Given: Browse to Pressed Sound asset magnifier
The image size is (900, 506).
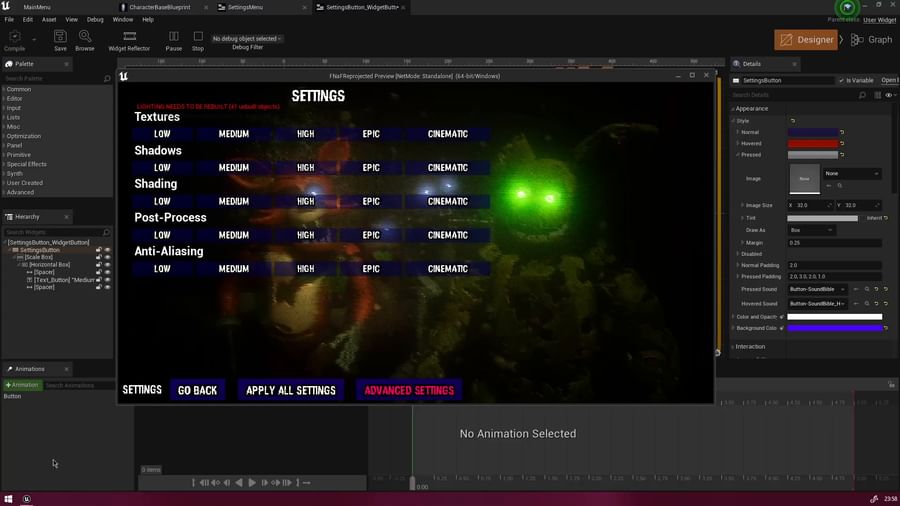Looking at the screenshot, I should 867,289.
